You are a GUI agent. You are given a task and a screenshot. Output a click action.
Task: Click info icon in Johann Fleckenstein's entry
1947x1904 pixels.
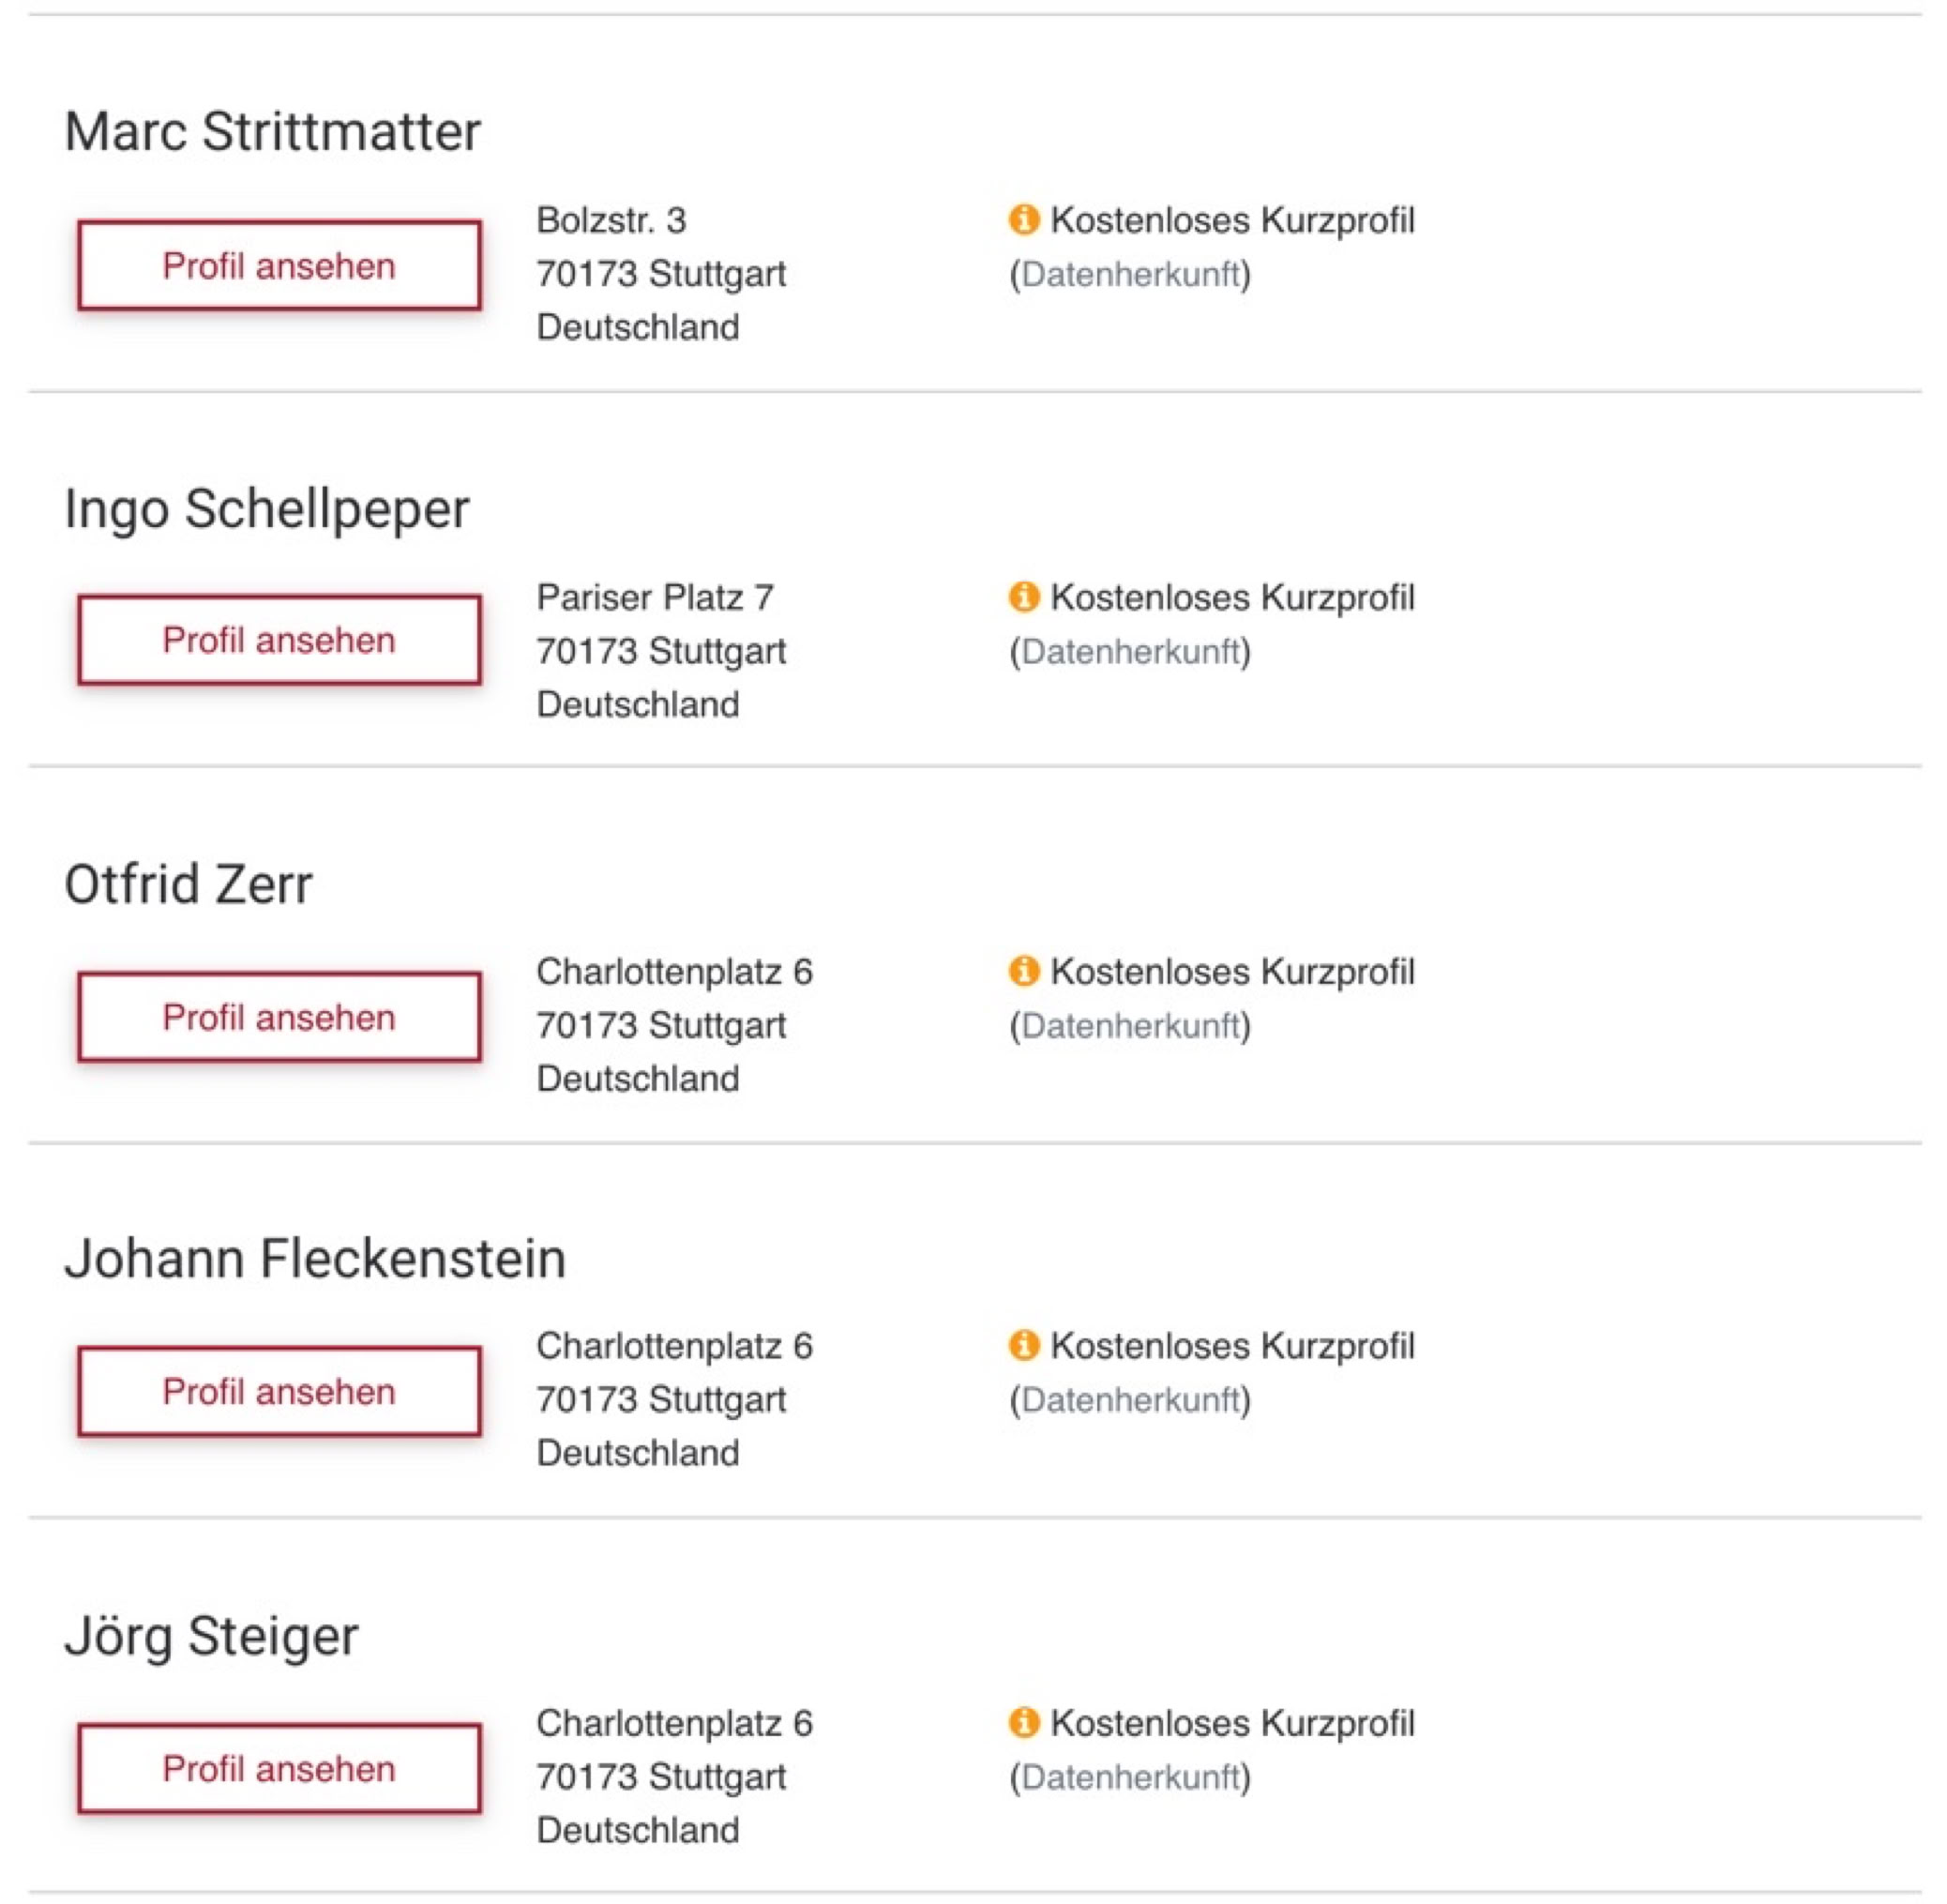[x=1023, y=1346]
